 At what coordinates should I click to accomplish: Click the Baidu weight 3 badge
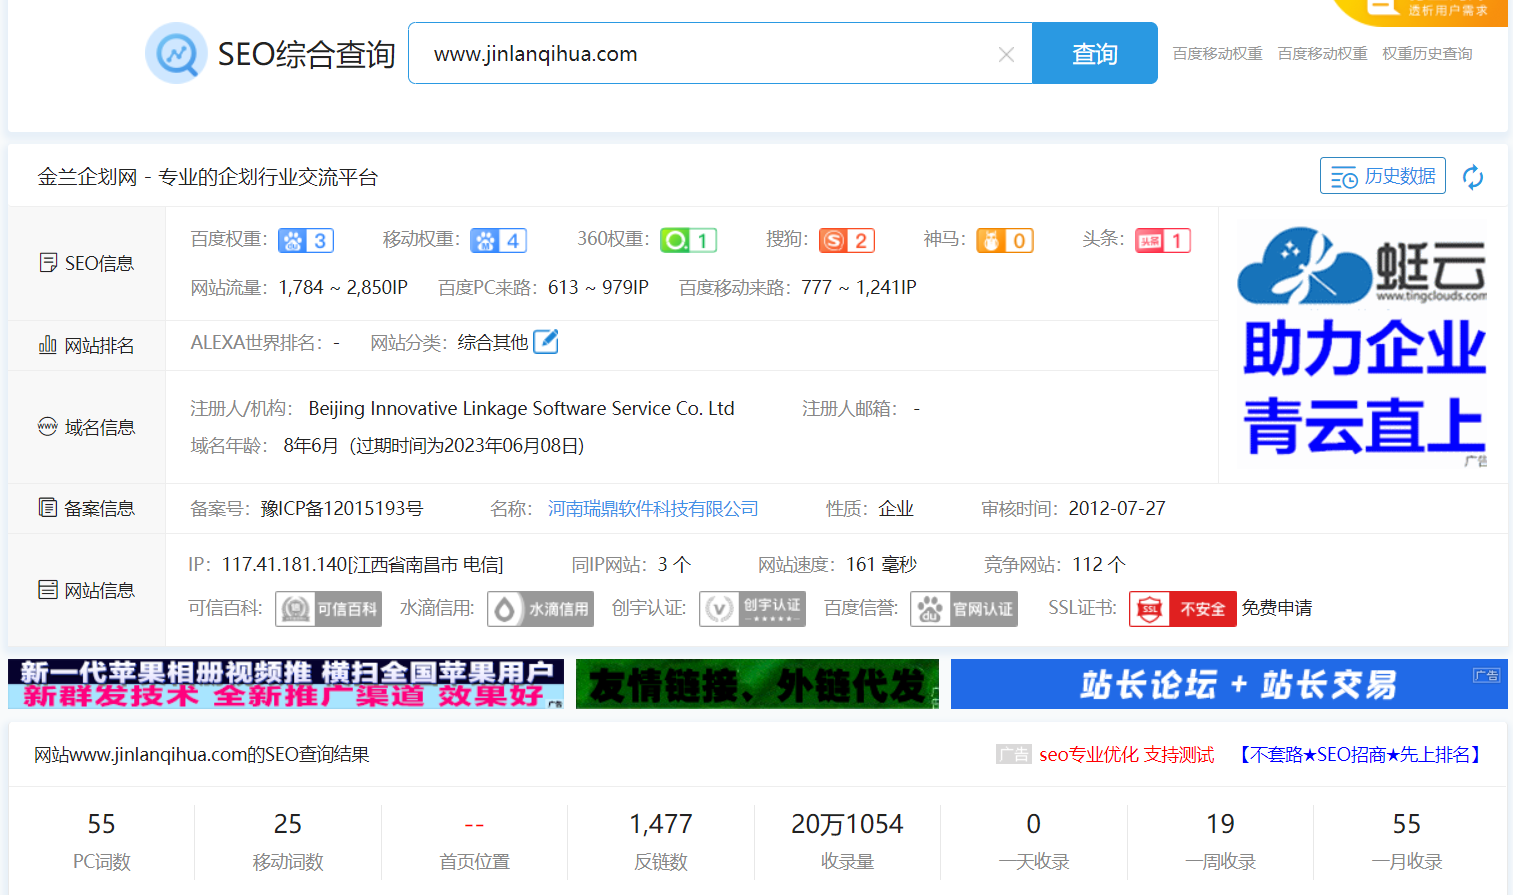coord(306,240)
